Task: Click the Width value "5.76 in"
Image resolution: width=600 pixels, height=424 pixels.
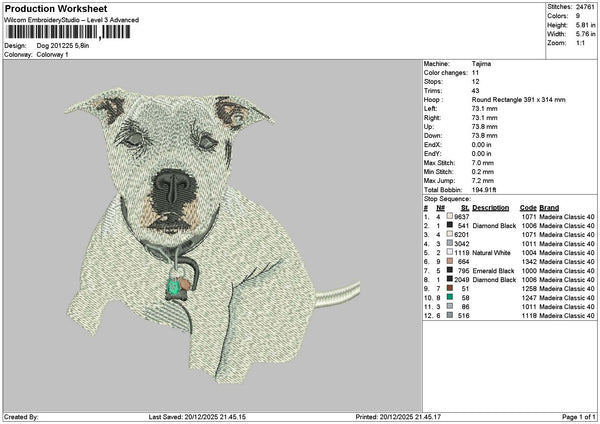Action: (x=585, y=34)
